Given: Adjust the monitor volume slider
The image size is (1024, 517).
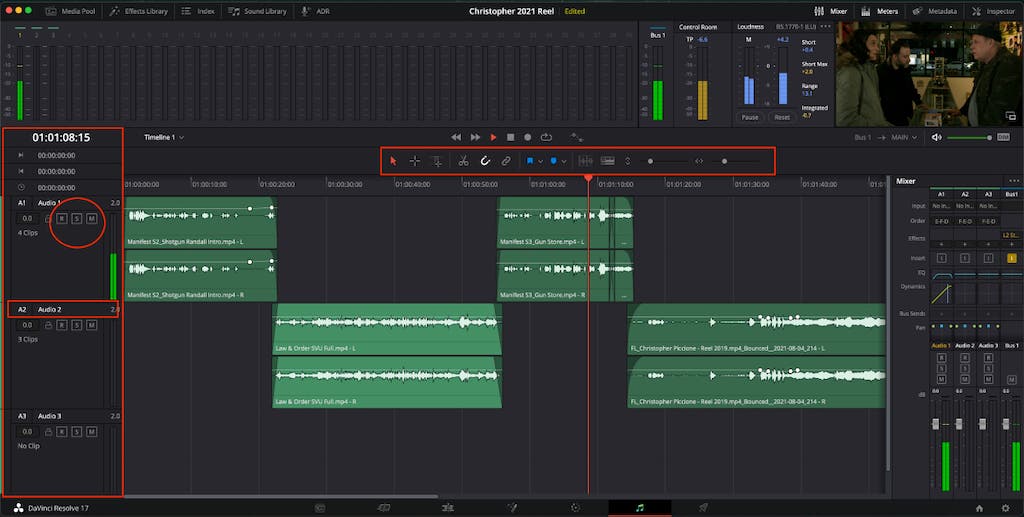Looking at the screenshot, I should (x=970, y=137).
